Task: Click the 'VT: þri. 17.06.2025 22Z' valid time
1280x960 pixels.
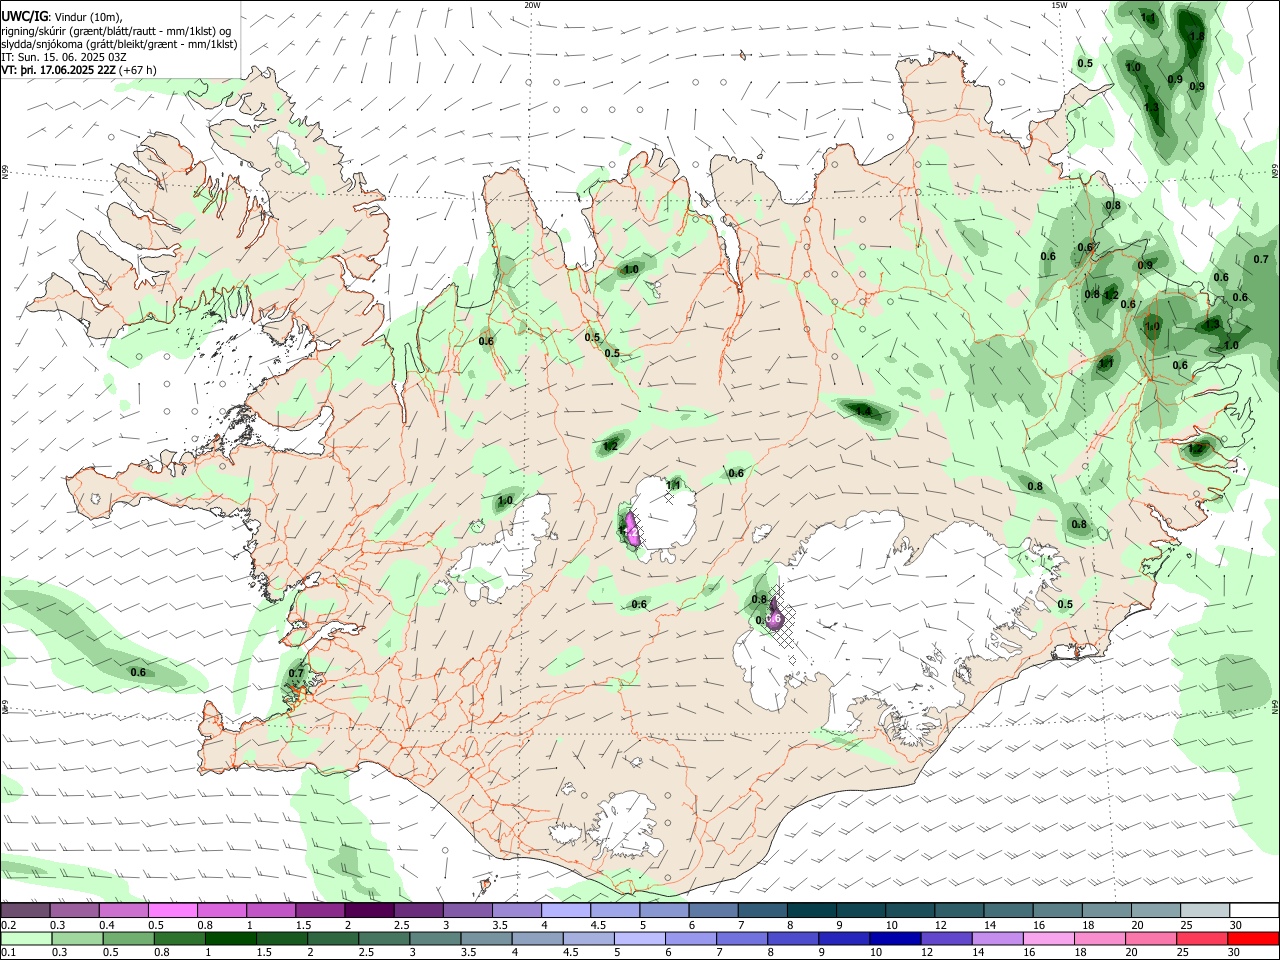Action: click(x=58, y=70)
